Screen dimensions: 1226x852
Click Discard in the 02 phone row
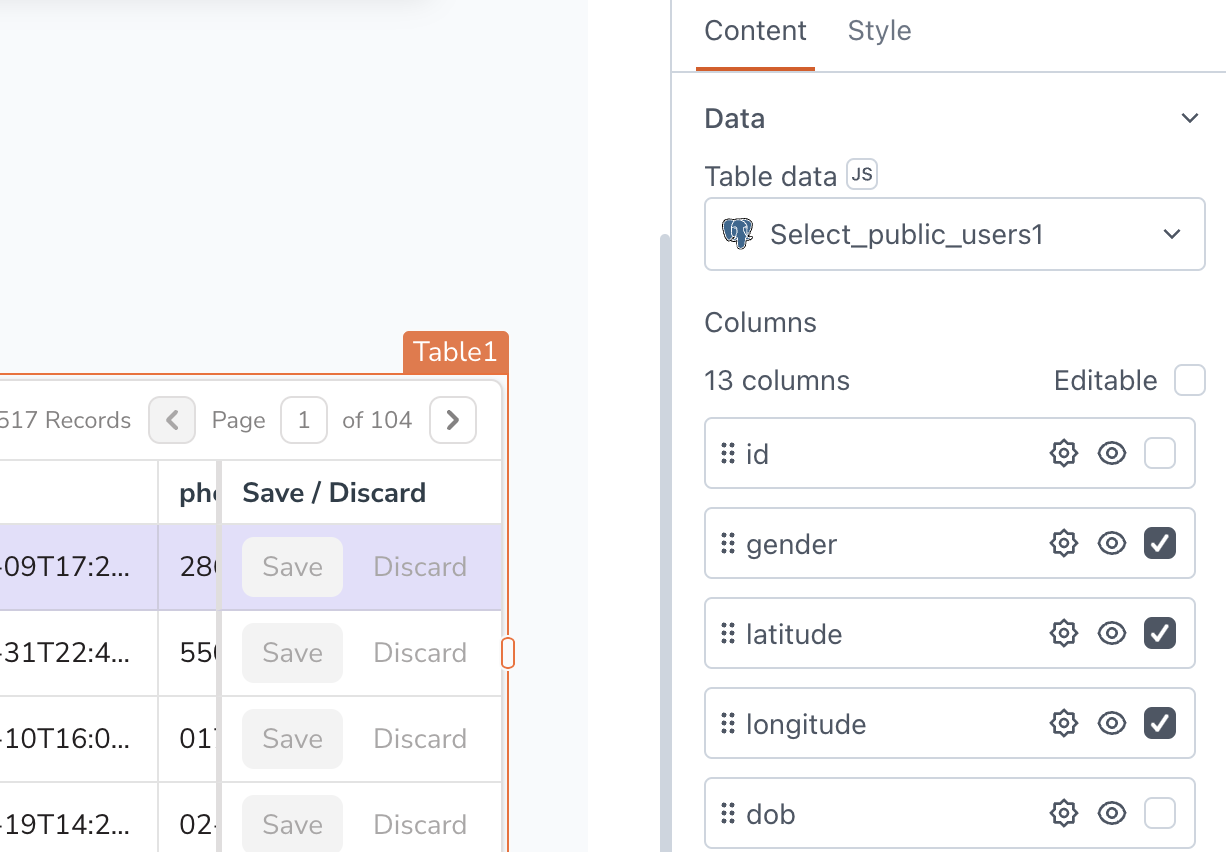[x=420, y=825]
